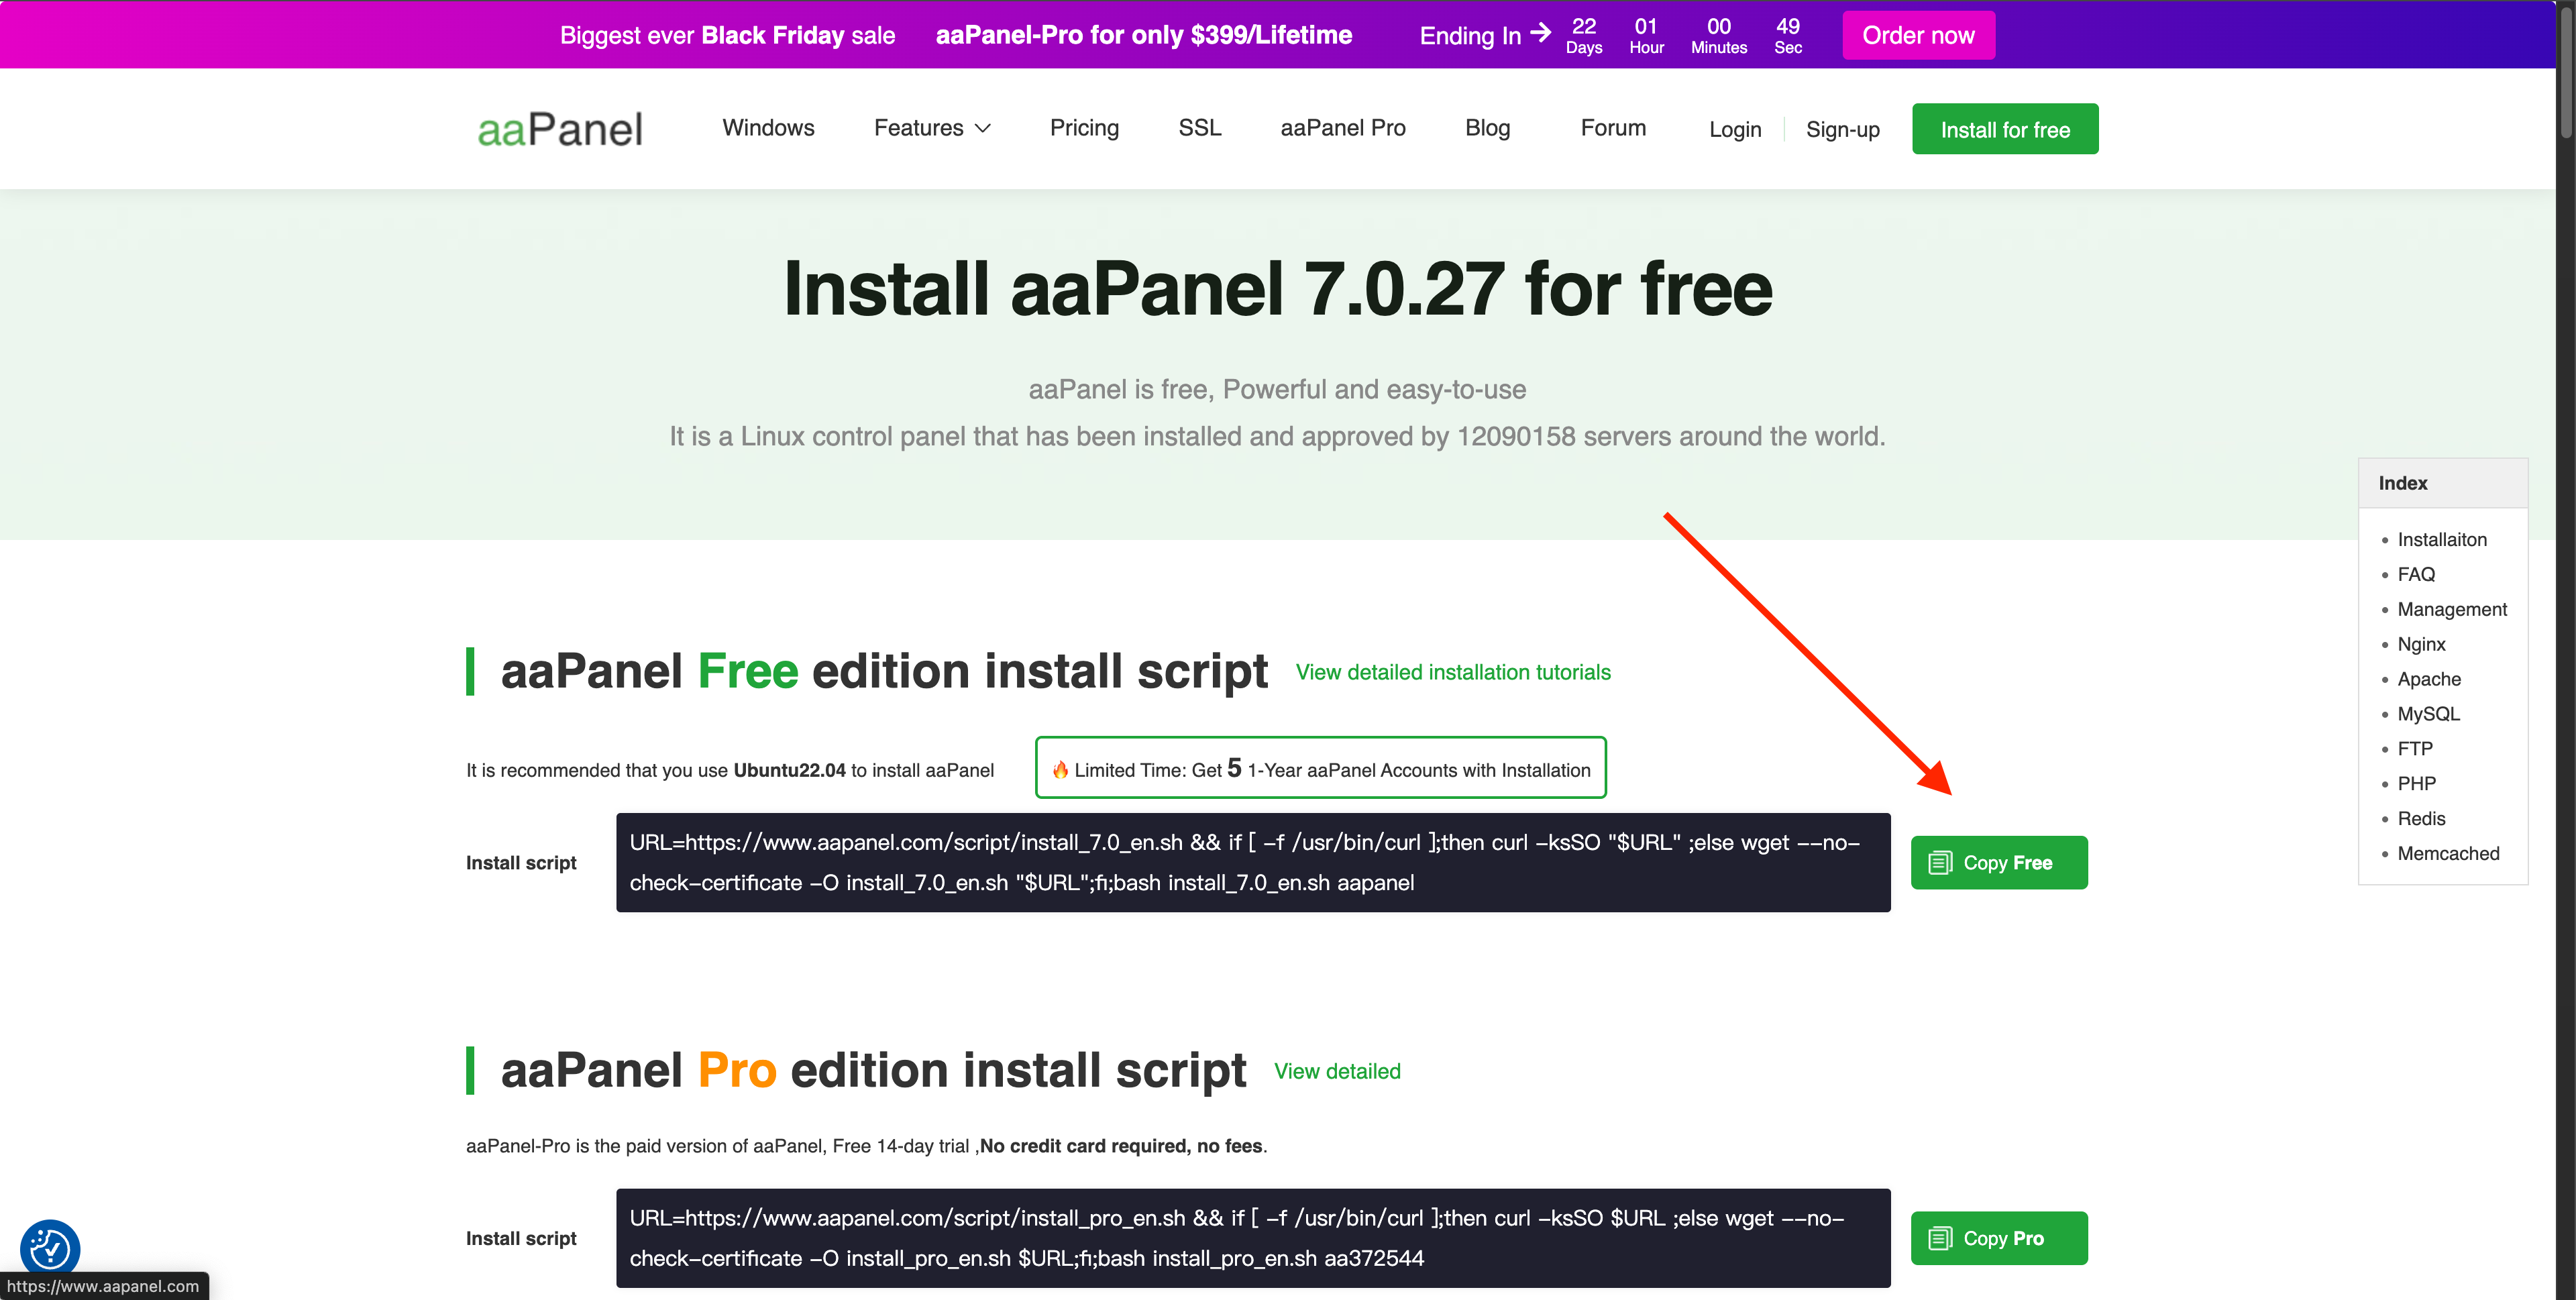Viewport: 2576px width, 1300px height.
Task: Jump to FAQ in Index
Action: tap(2415, 574)
